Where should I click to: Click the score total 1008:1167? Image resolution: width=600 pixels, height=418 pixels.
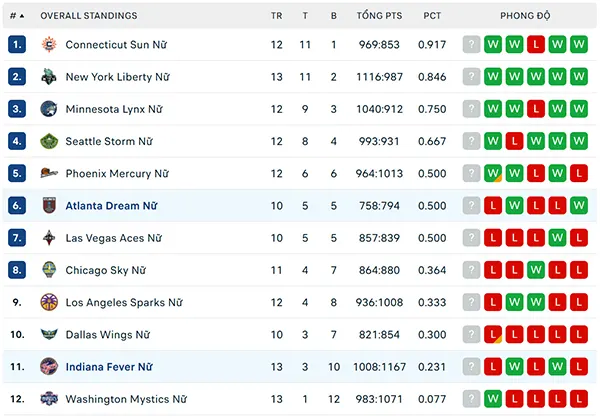point(379,366)
